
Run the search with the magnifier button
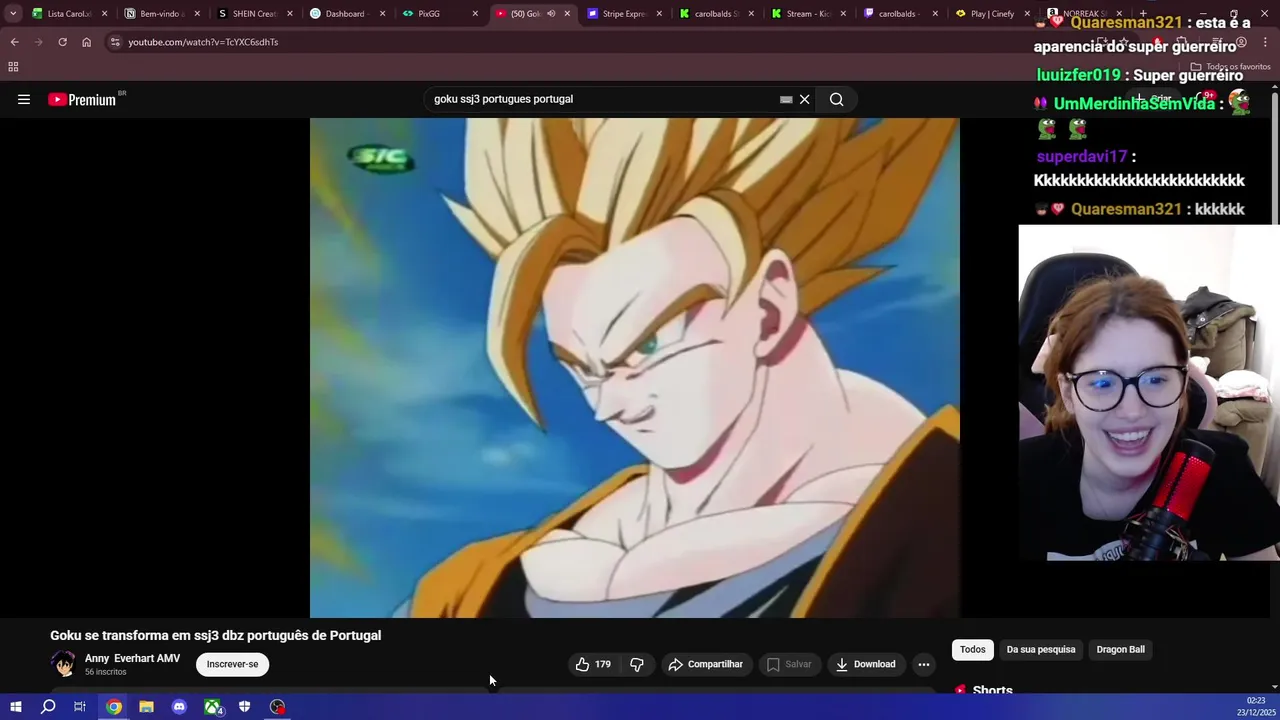(x=836, y=99)
